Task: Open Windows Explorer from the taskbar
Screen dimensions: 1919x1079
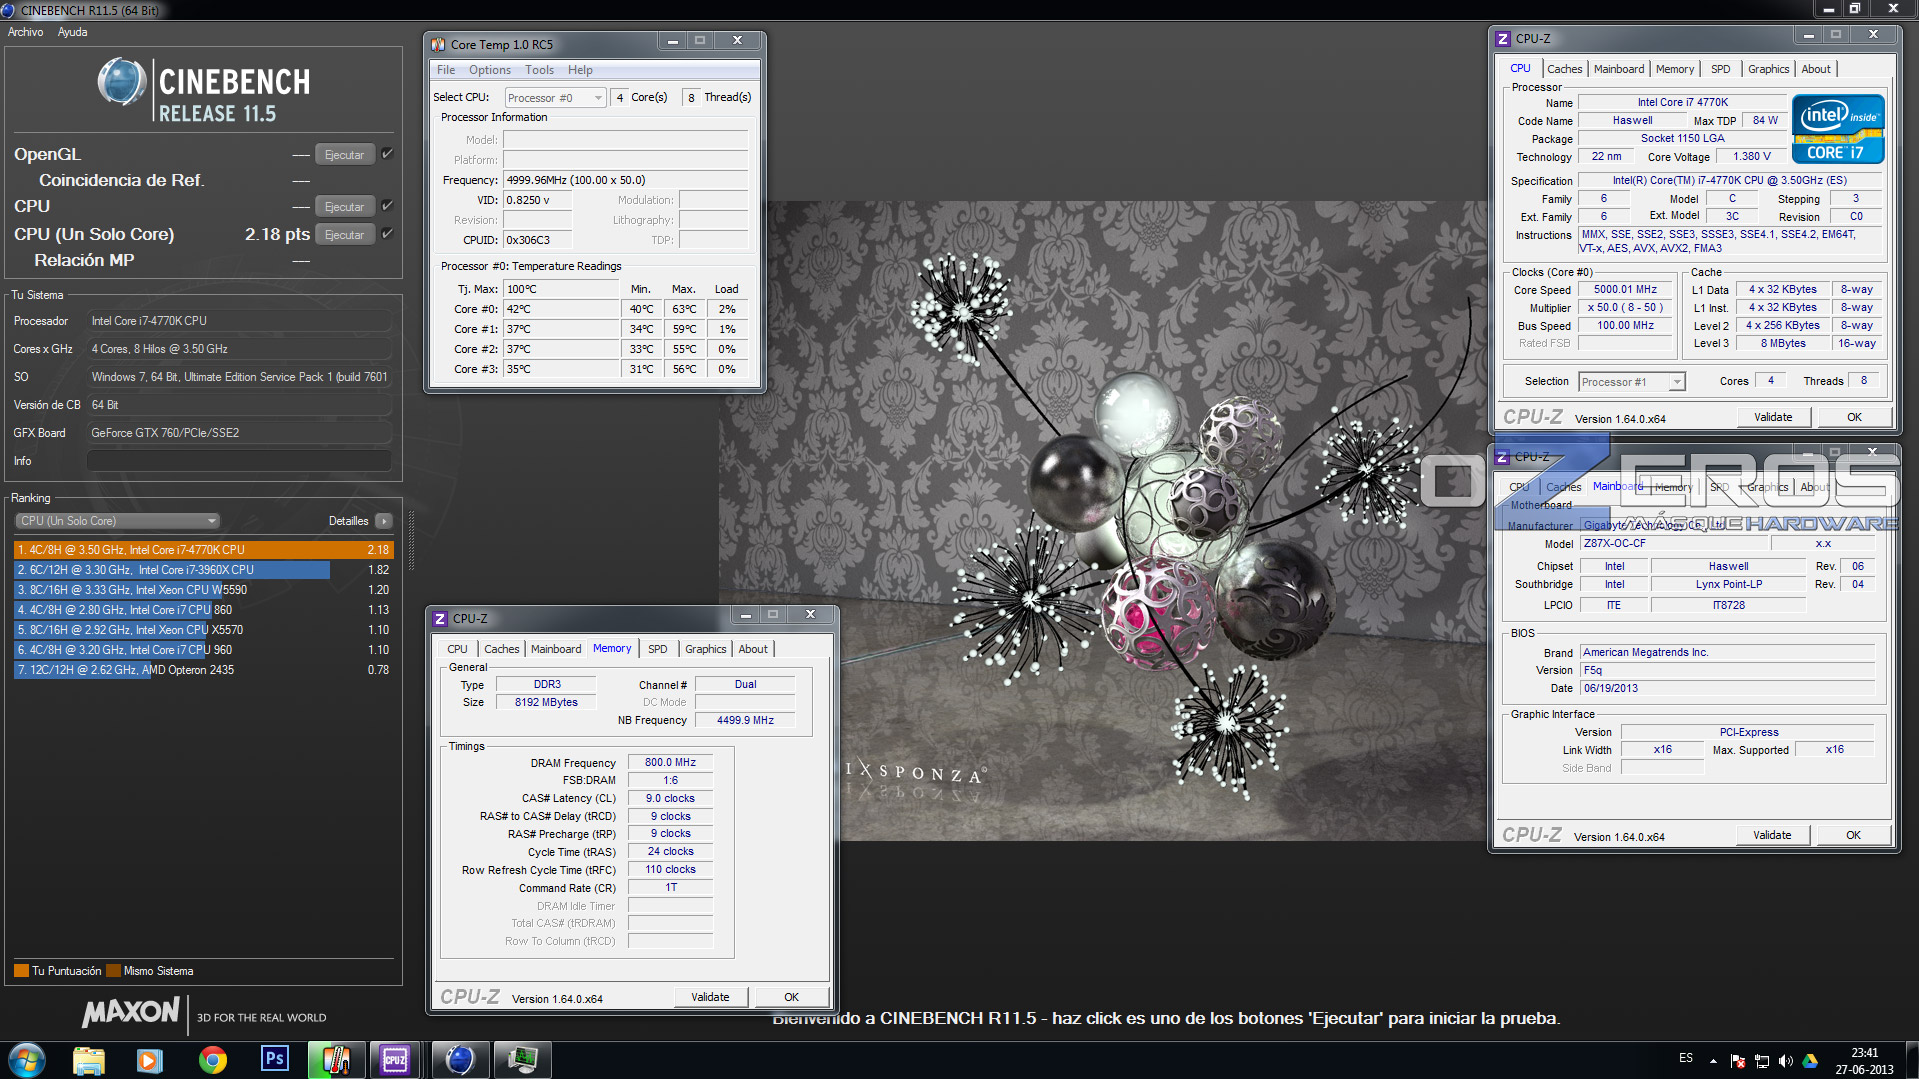Action: 89,1060
